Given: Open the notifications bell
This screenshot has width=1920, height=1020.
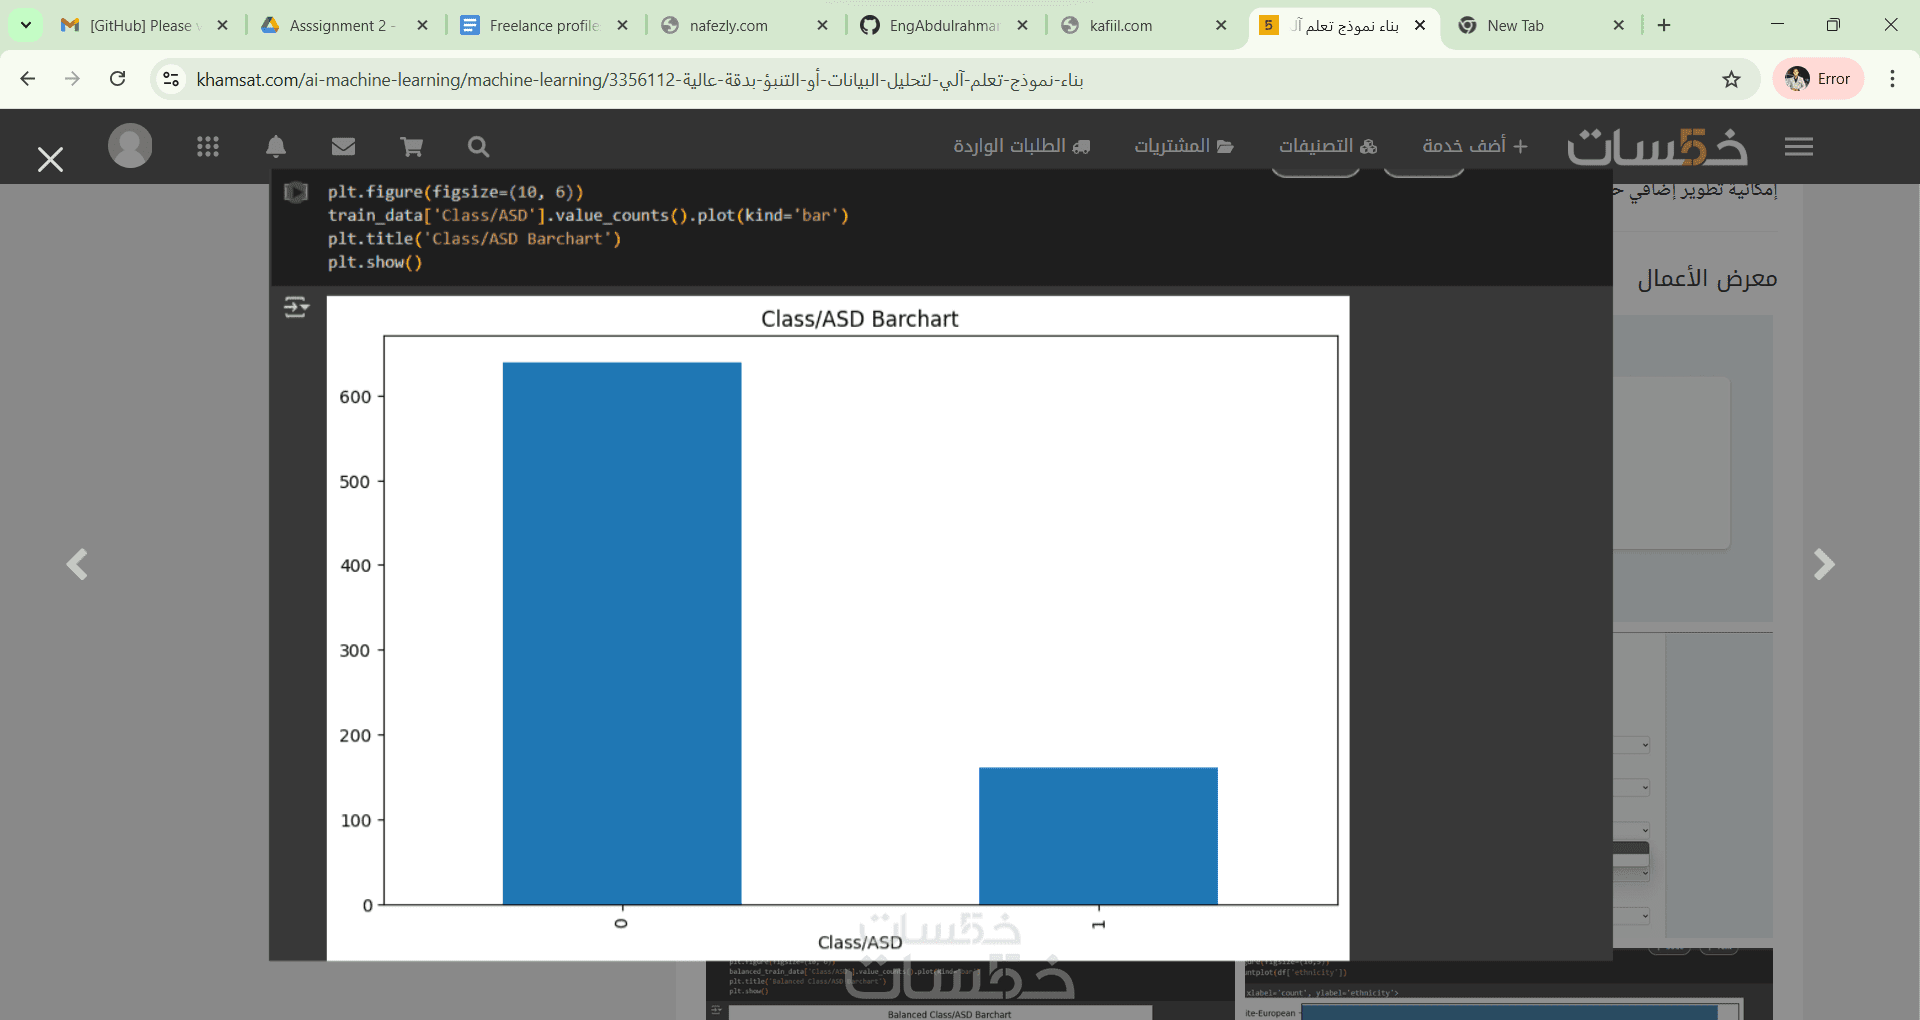Looking at the screenshot, I should pyautogui.click(x=276, y=147).
